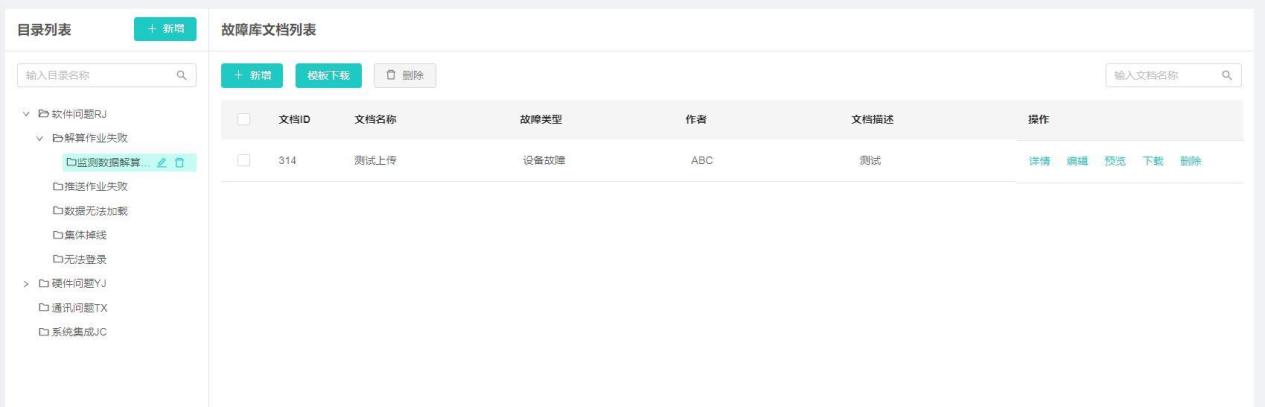
Task: Click the folder icon of 通讯问题TX
Action: (x=43, y=307)
